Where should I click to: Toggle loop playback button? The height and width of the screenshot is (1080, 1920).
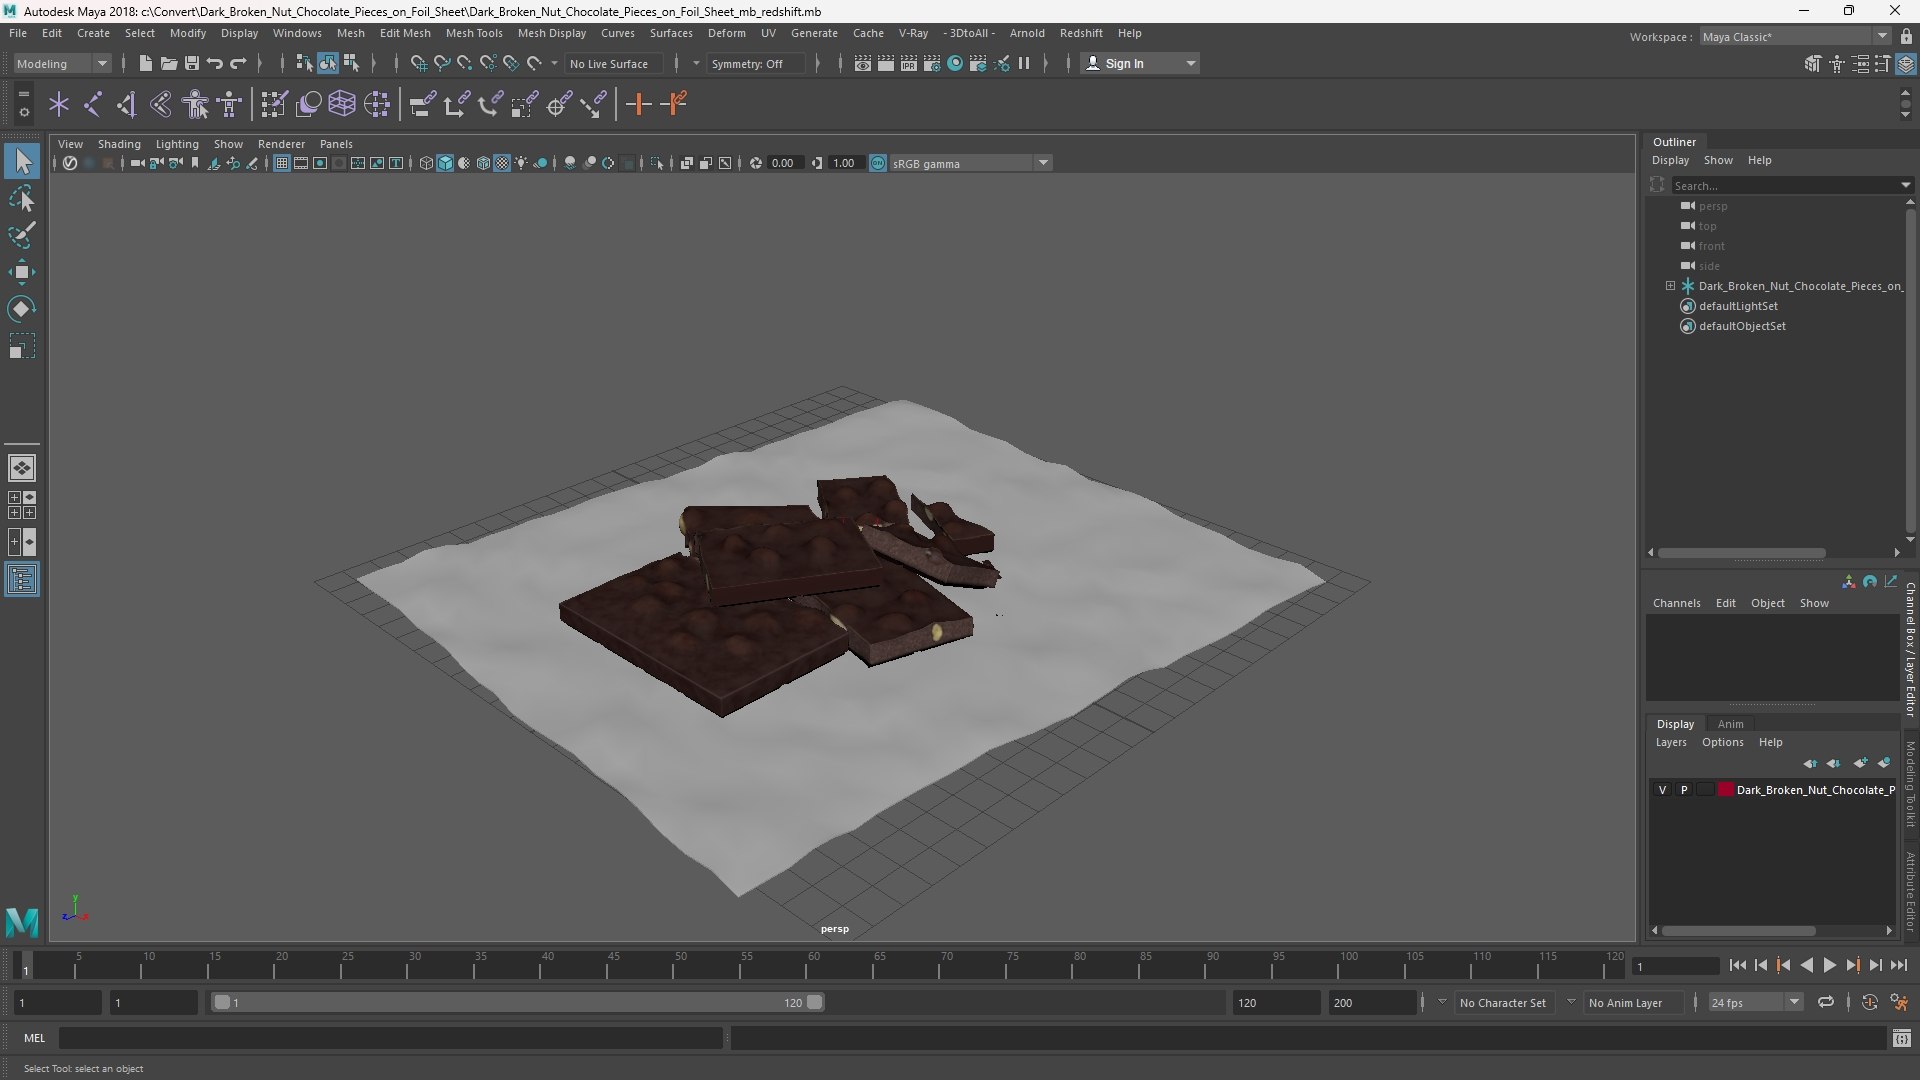point(1826,1002)
